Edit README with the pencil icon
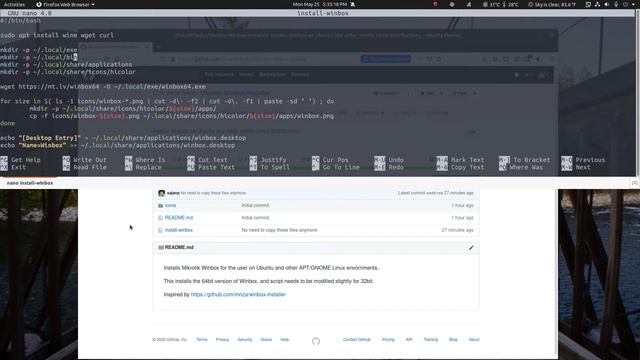 pos(471,247)
